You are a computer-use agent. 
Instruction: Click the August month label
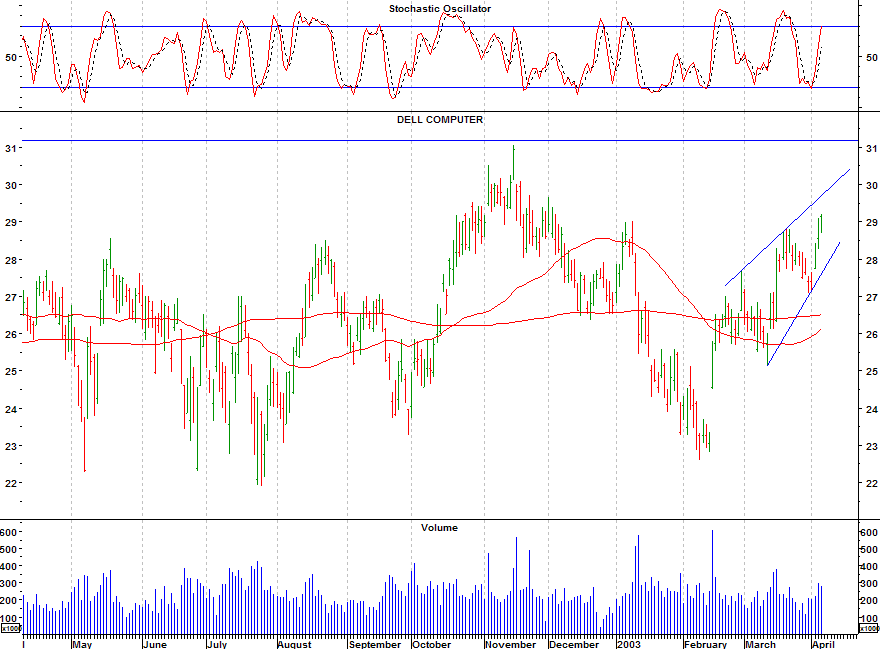295,644
